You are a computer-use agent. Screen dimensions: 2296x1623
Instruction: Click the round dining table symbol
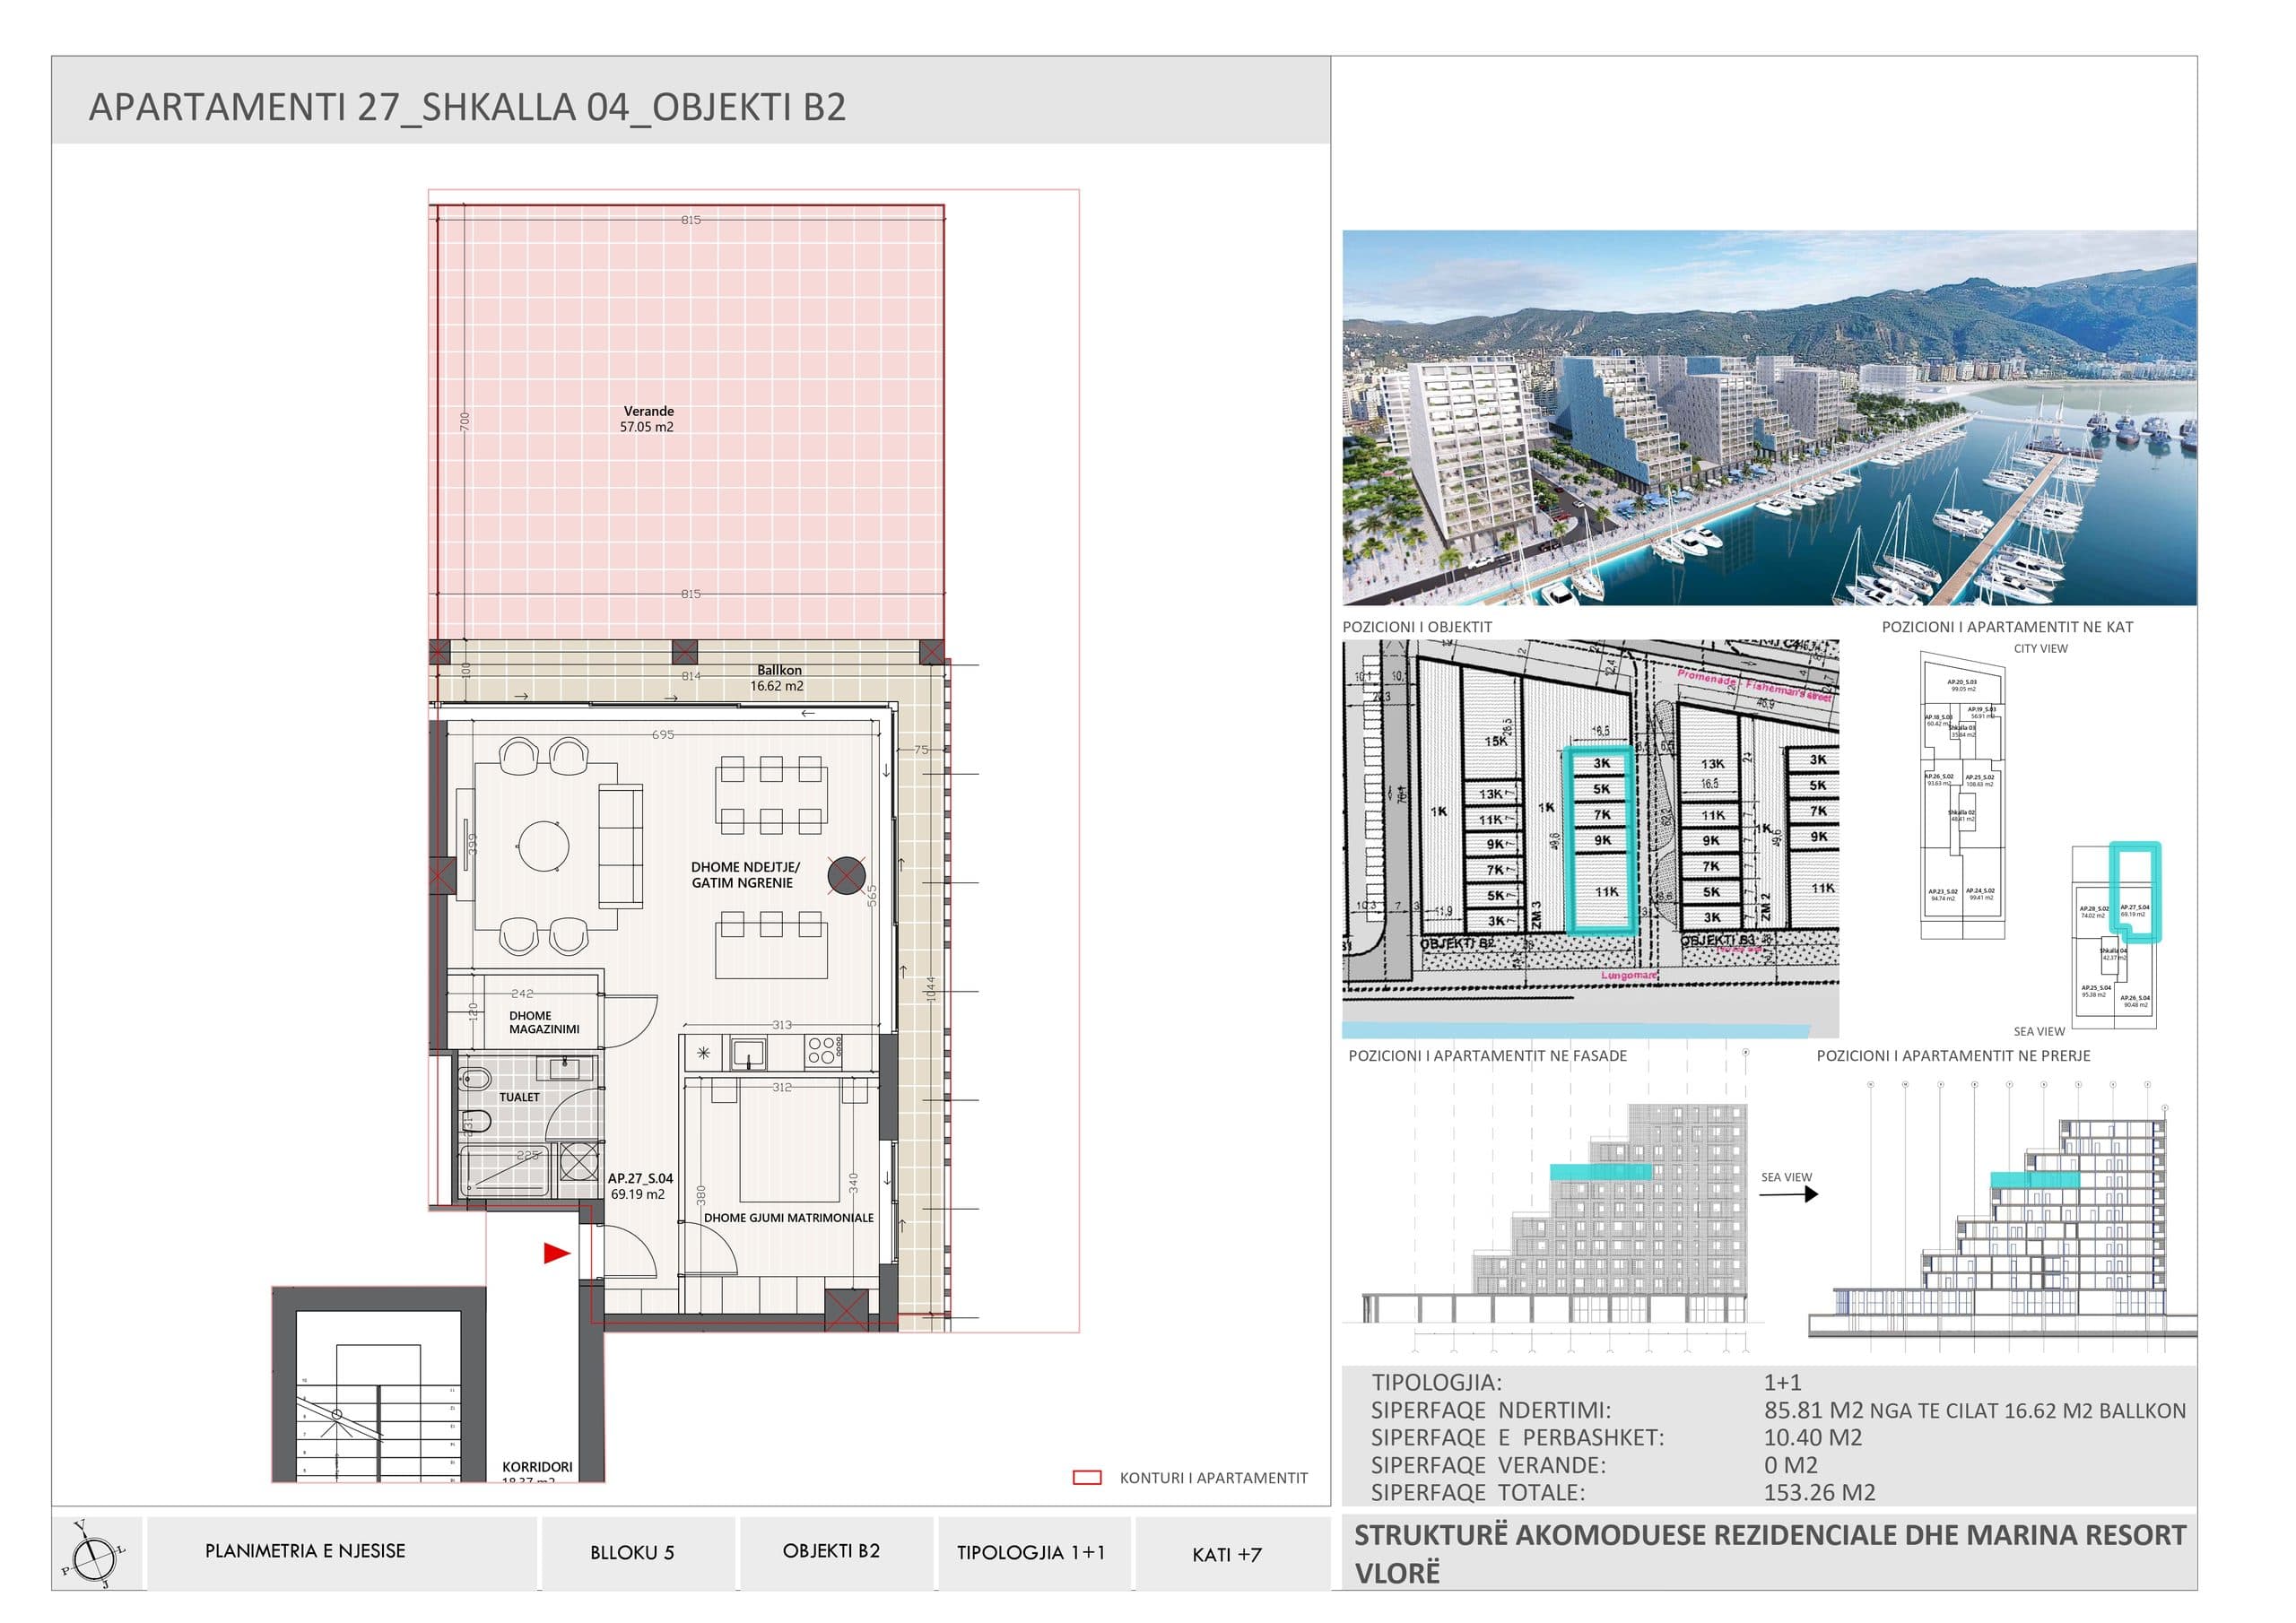pos(544,847)
